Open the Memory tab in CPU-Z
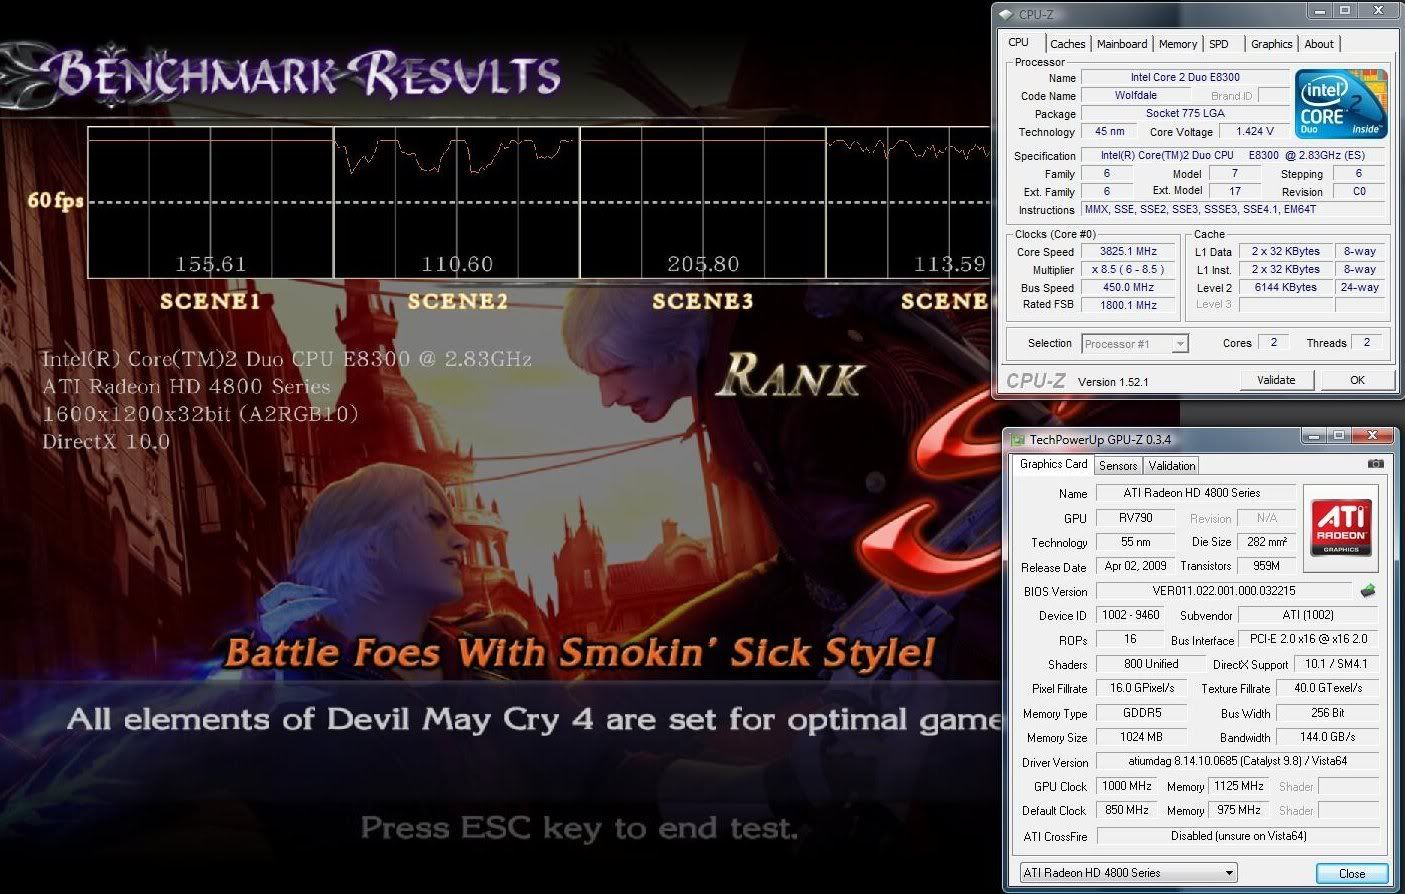This screenshot has width=1405, height=894. [x=1178, y=44]
